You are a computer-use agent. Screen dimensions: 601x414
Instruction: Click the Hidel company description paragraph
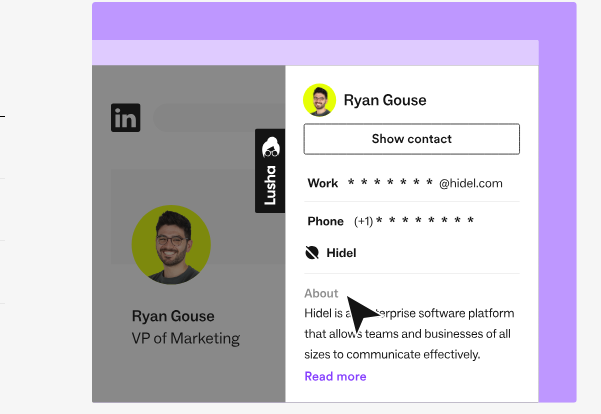[x=409, y=334]
